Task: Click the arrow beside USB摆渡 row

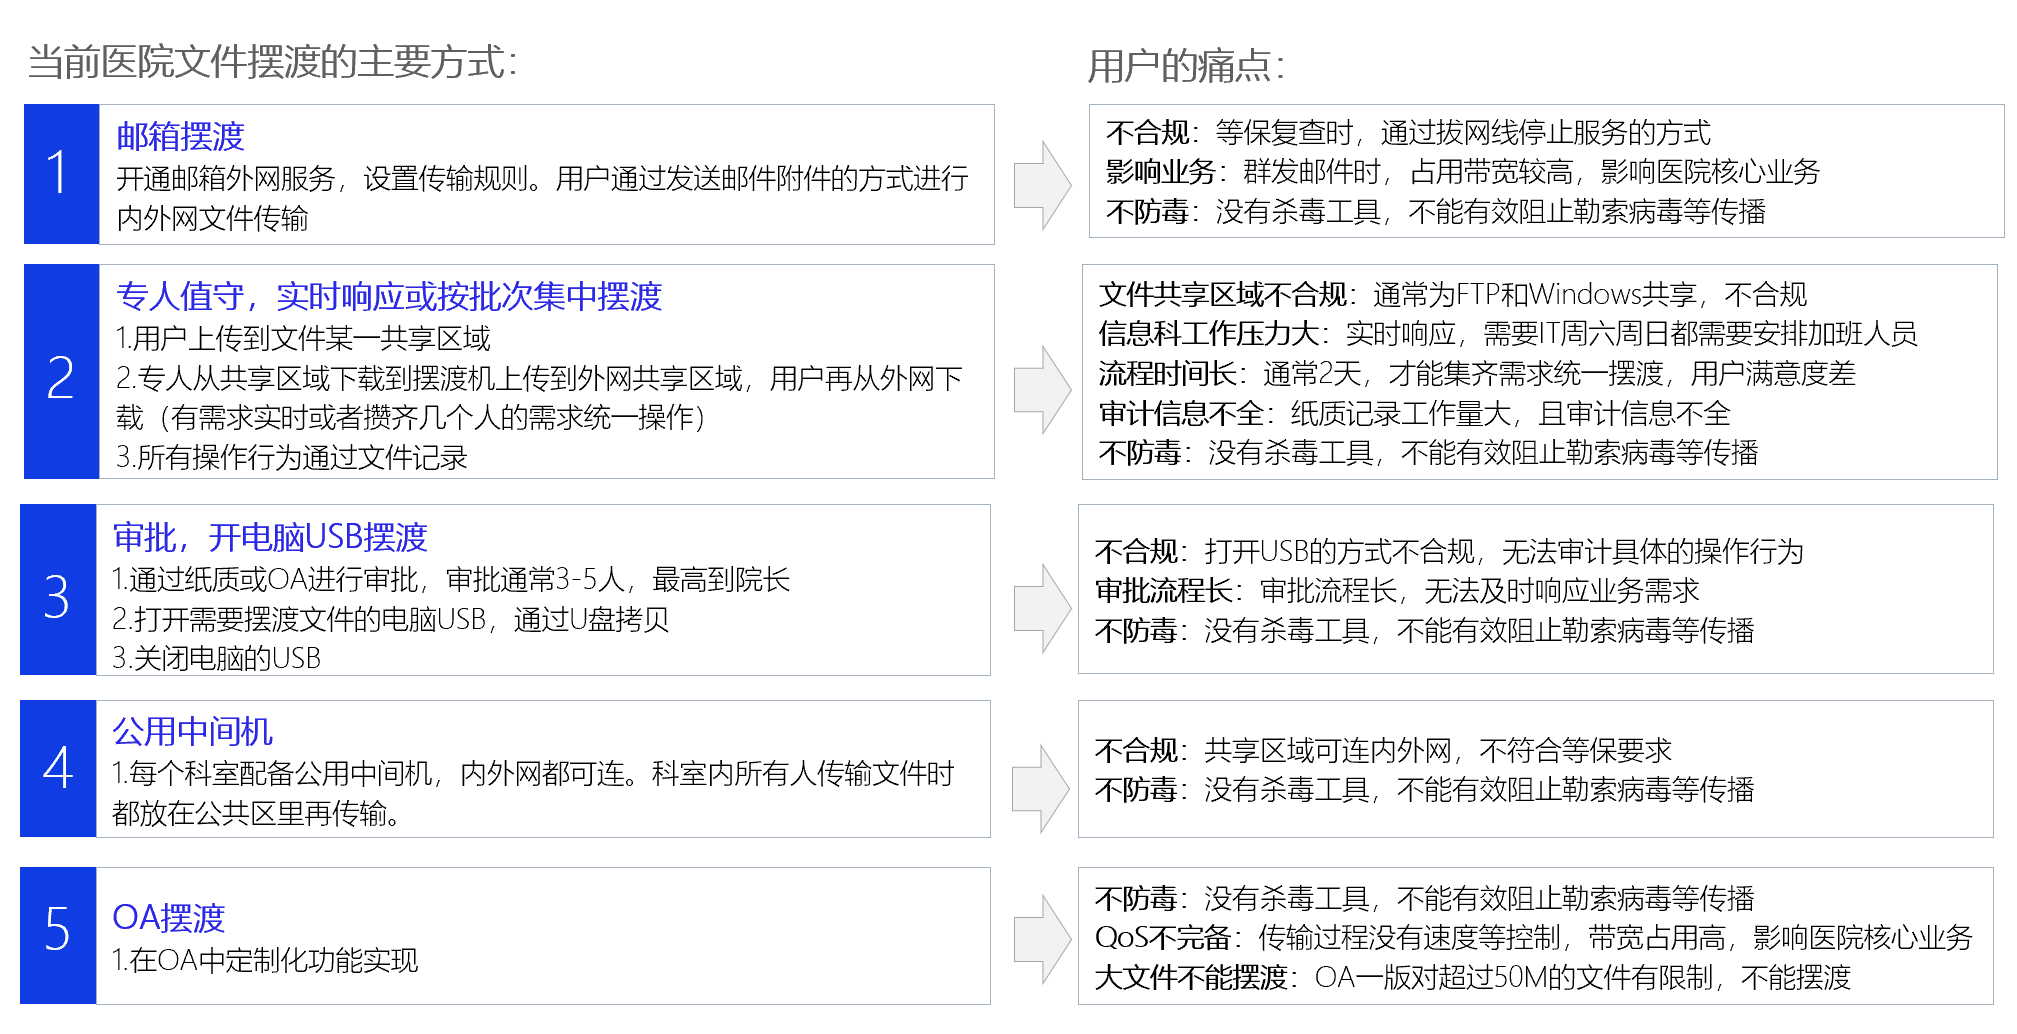Action: pyautogui.click(x=1042, y=608)
